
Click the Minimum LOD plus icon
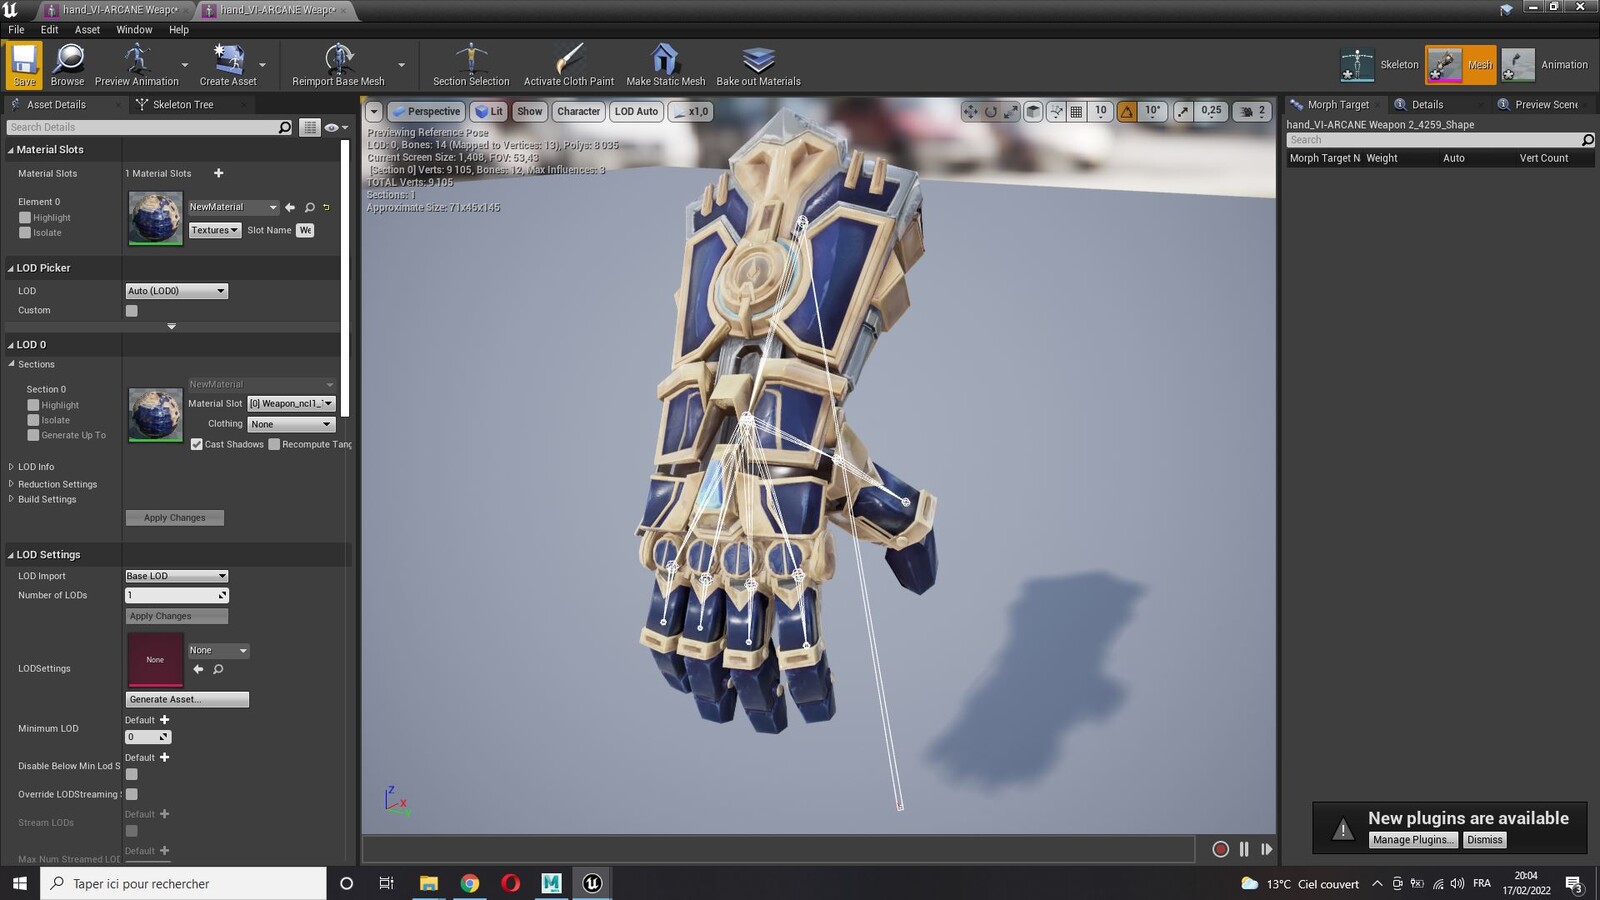(165, 720)
